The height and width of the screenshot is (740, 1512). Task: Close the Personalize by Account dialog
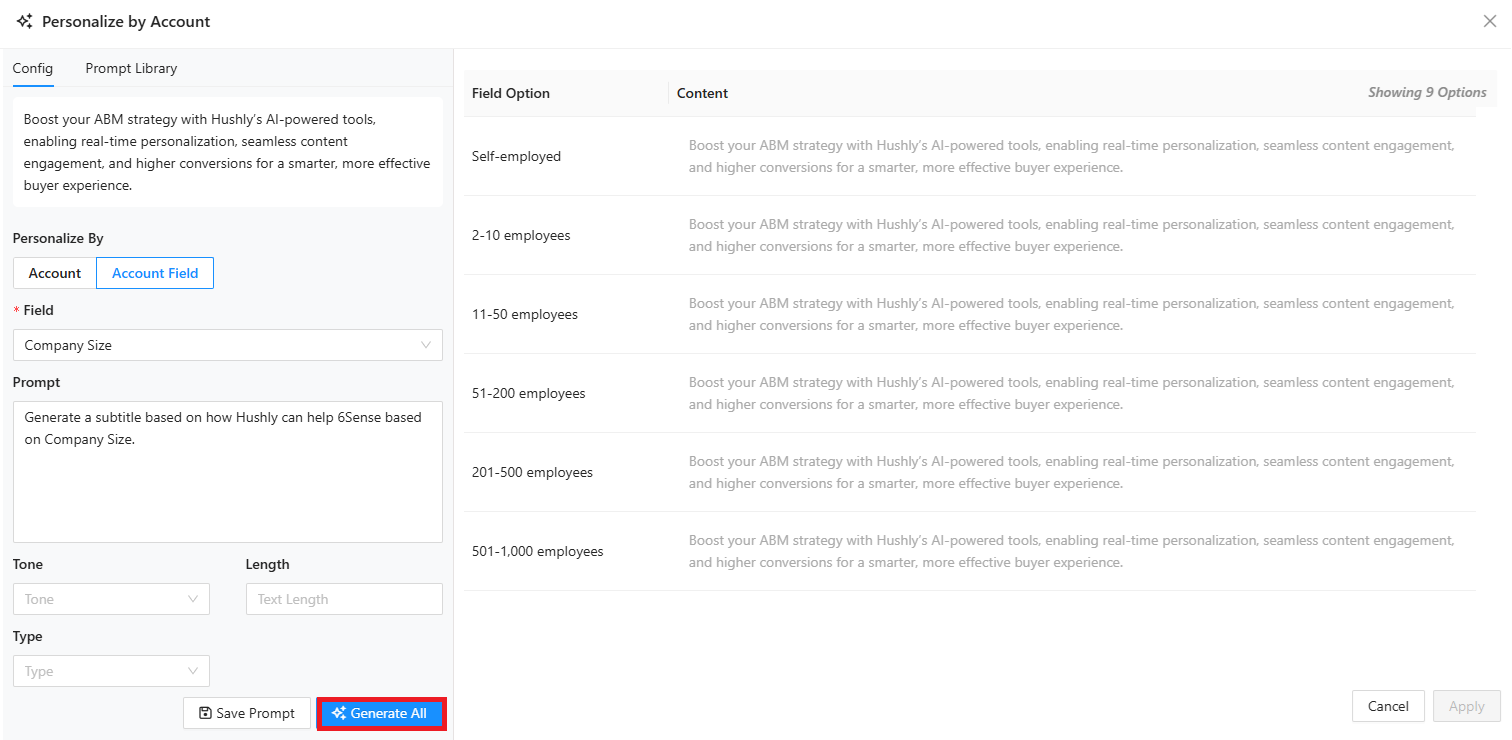[x=1490, y=21]
